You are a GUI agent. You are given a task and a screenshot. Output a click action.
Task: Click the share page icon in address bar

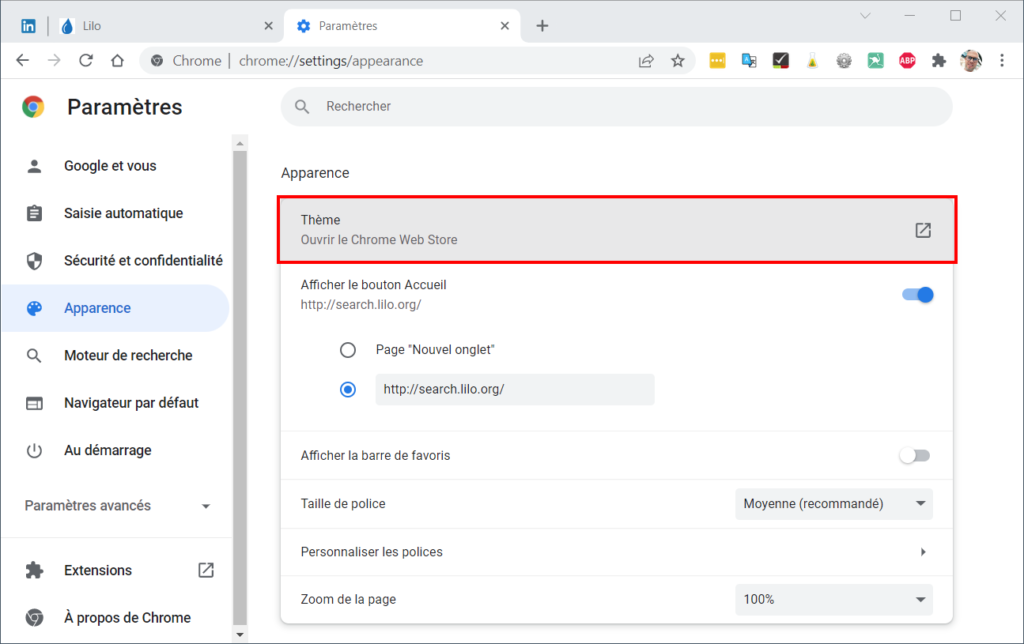[x=646, y=61]
